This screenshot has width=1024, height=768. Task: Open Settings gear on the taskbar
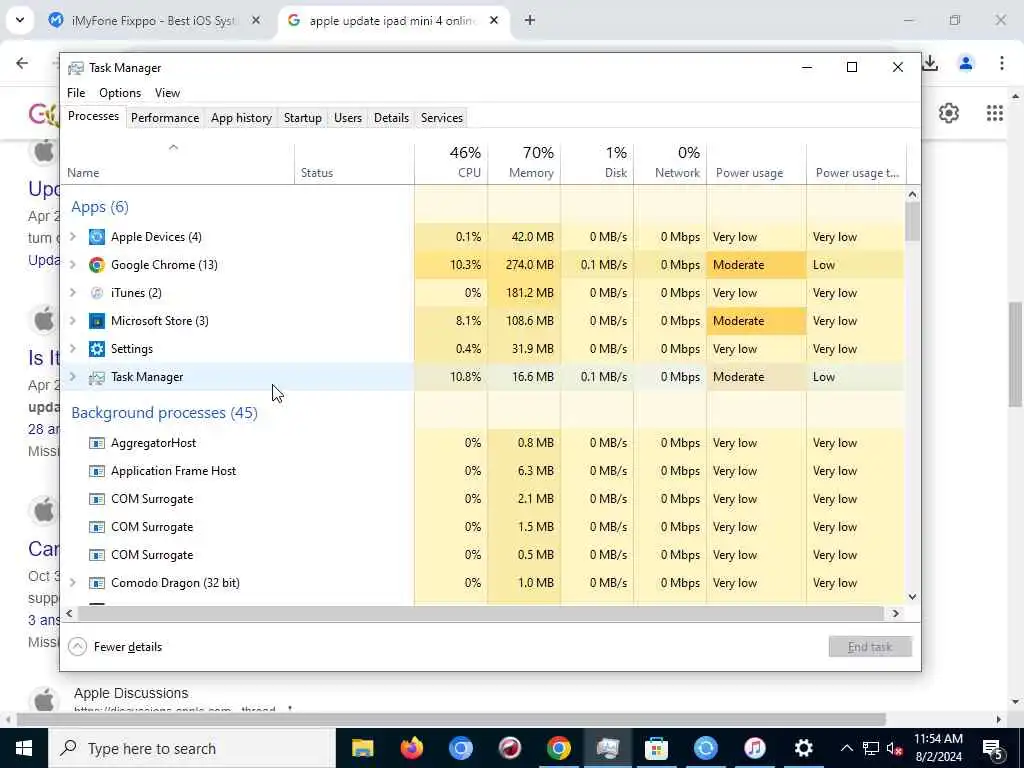(x=803, y=748)
